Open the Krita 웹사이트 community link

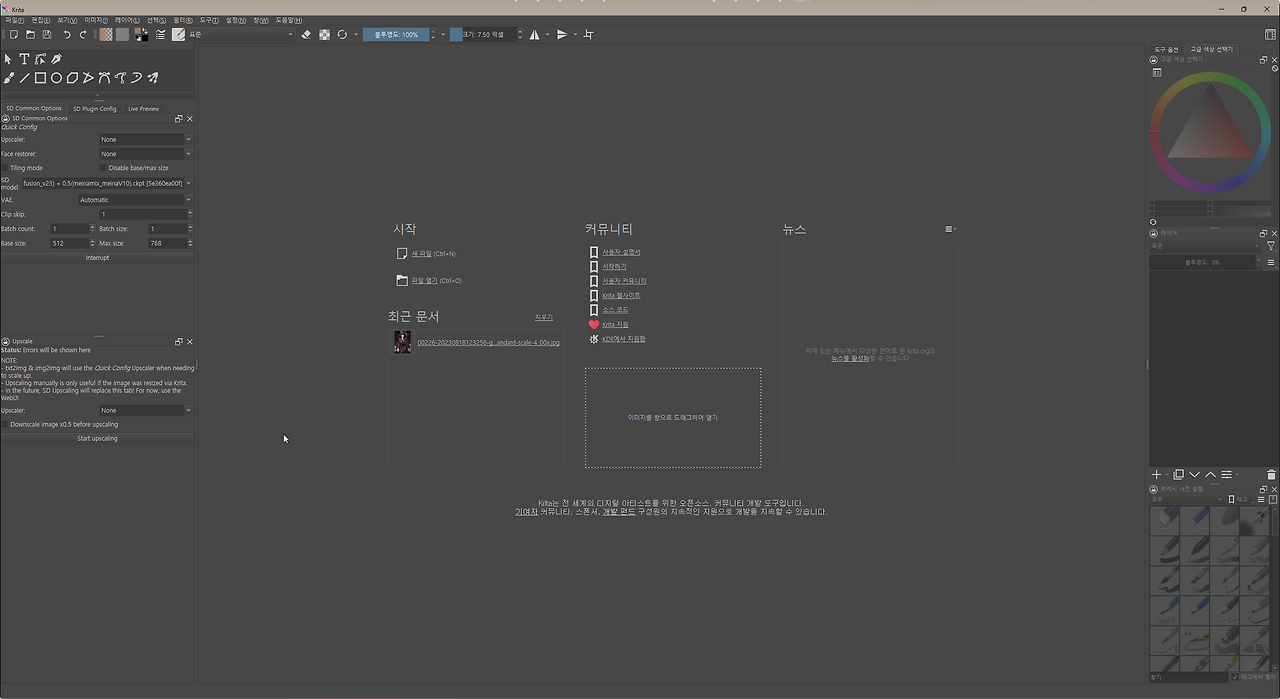tap(621, 296)
